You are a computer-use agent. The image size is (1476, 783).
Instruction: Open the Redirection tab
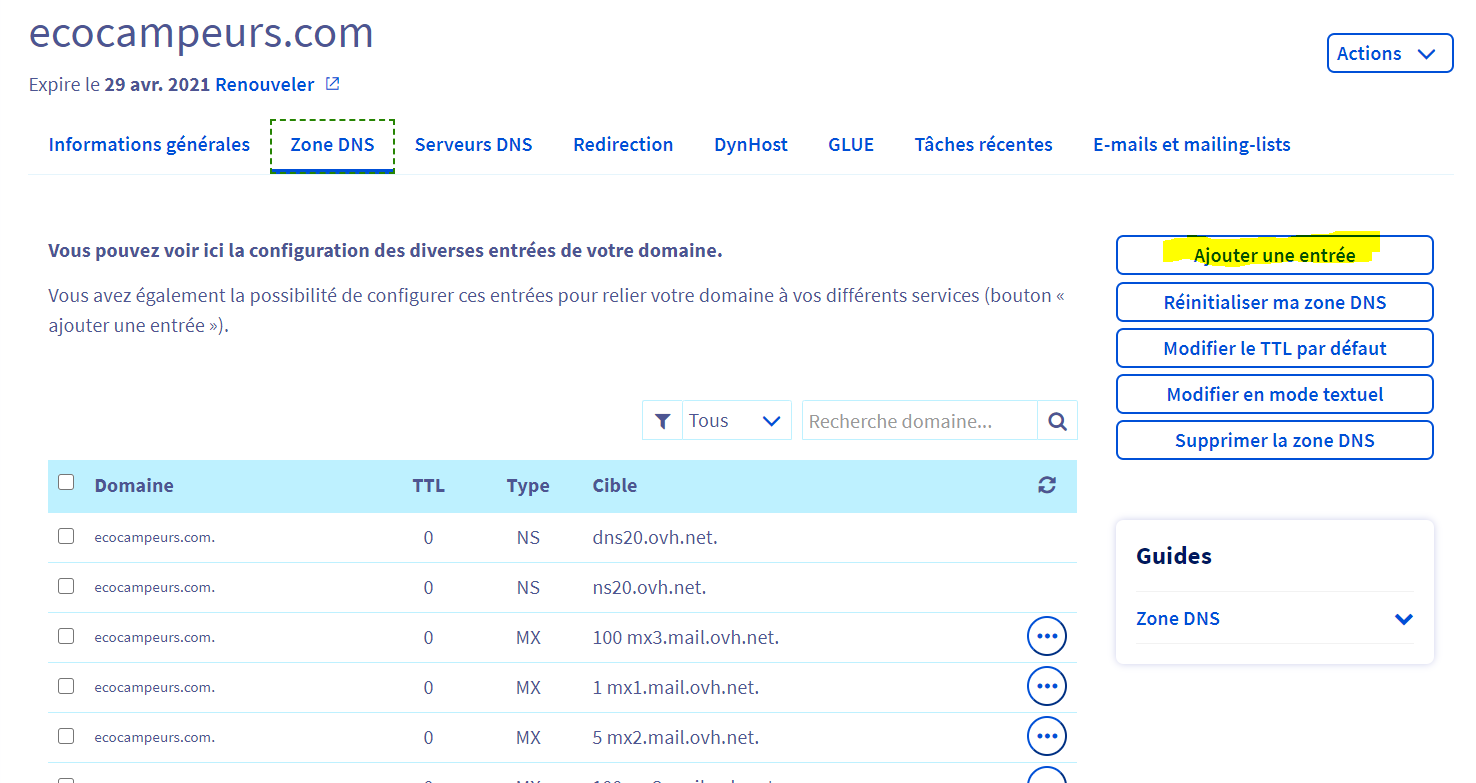click(623, 145)
